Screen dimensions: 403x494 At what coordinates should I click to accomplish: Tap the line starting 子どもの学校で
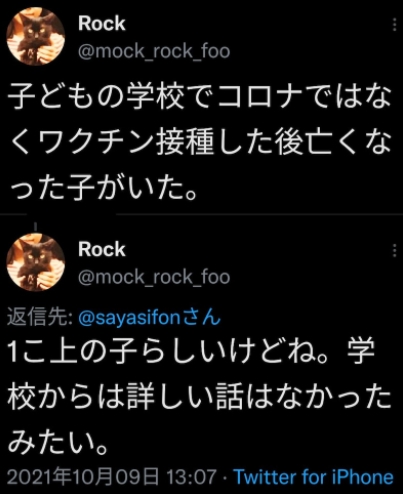point(200,98)
